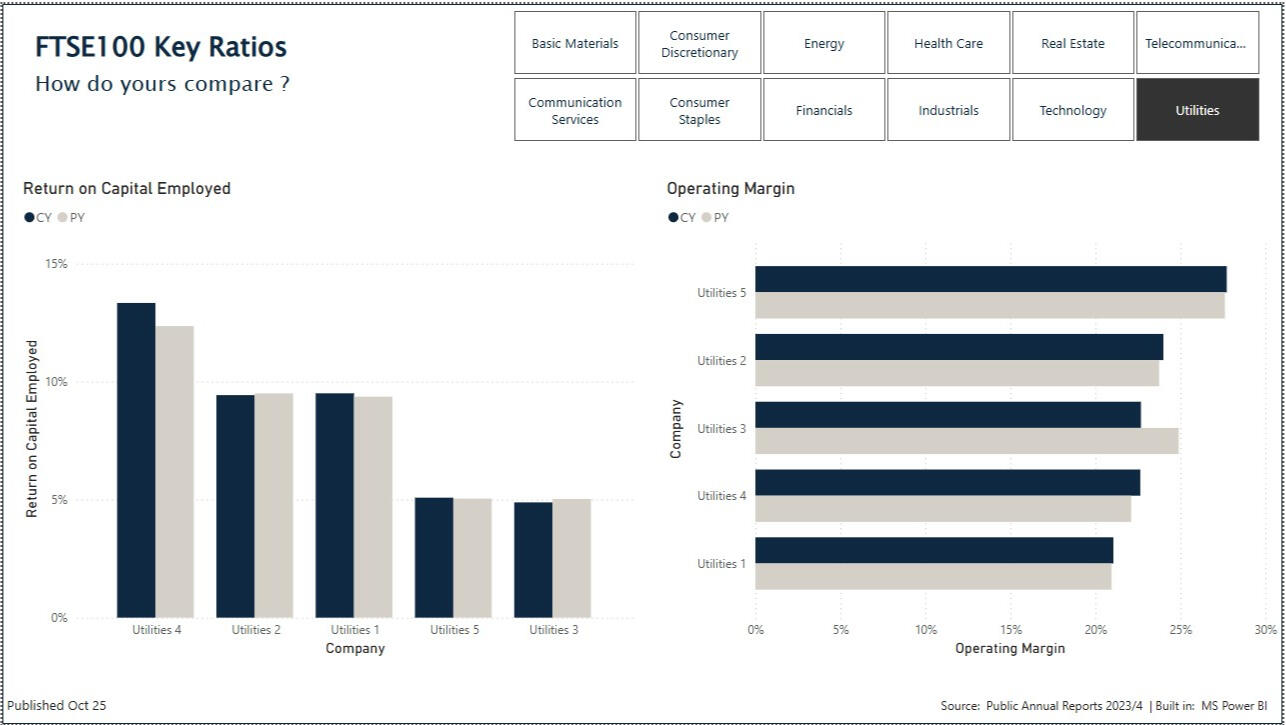Toggle the CY legend on the ROCE chart
The height and width of the screenshot is (725, 1286).
click(x=36, y=216)
